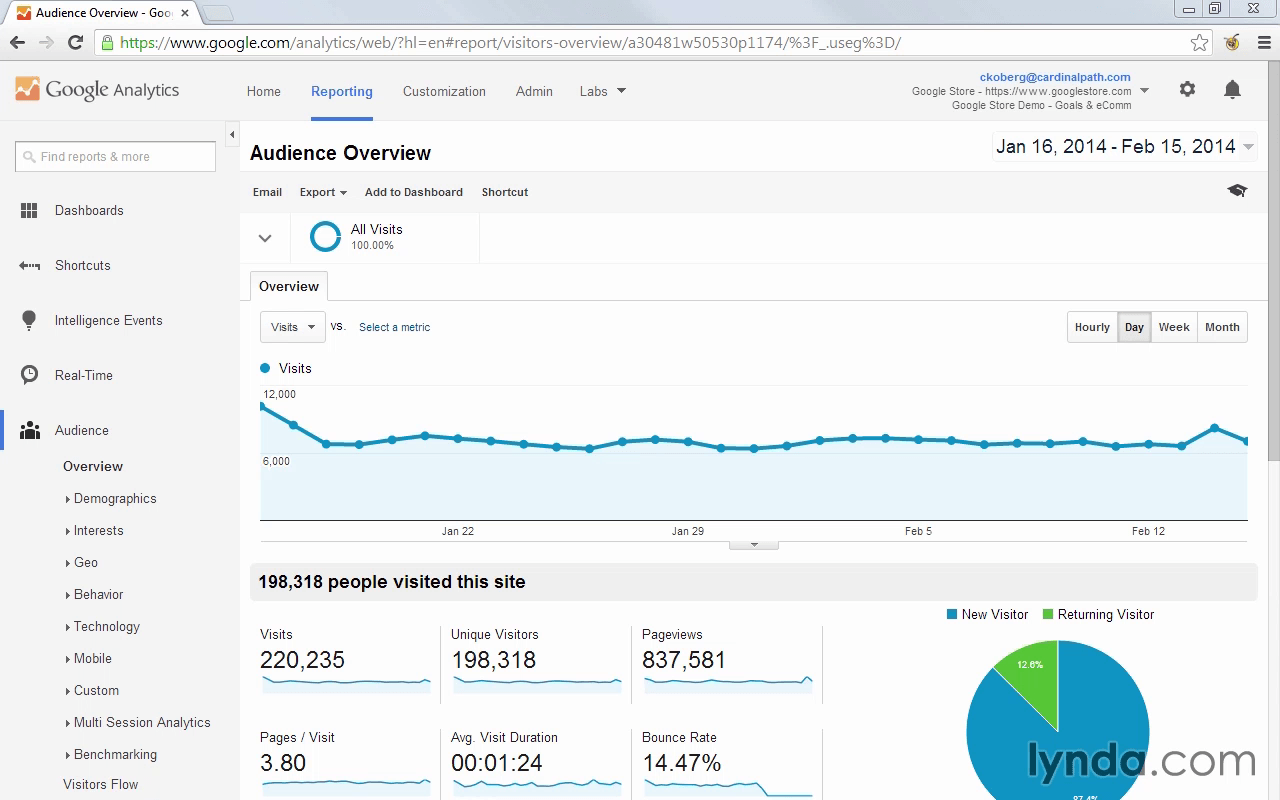
Task: Open the Admin tab
Action: [534, 91]
